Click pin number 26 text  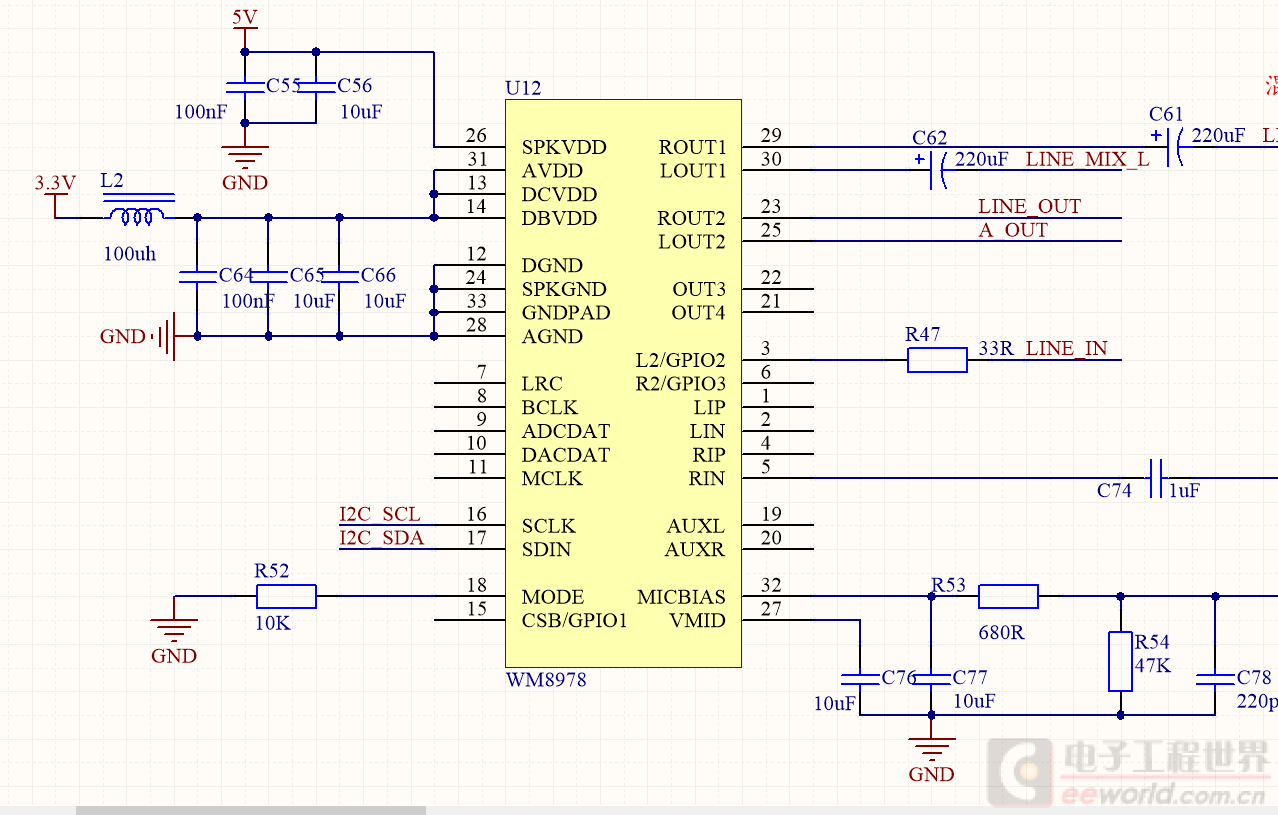tap(477, 136)
